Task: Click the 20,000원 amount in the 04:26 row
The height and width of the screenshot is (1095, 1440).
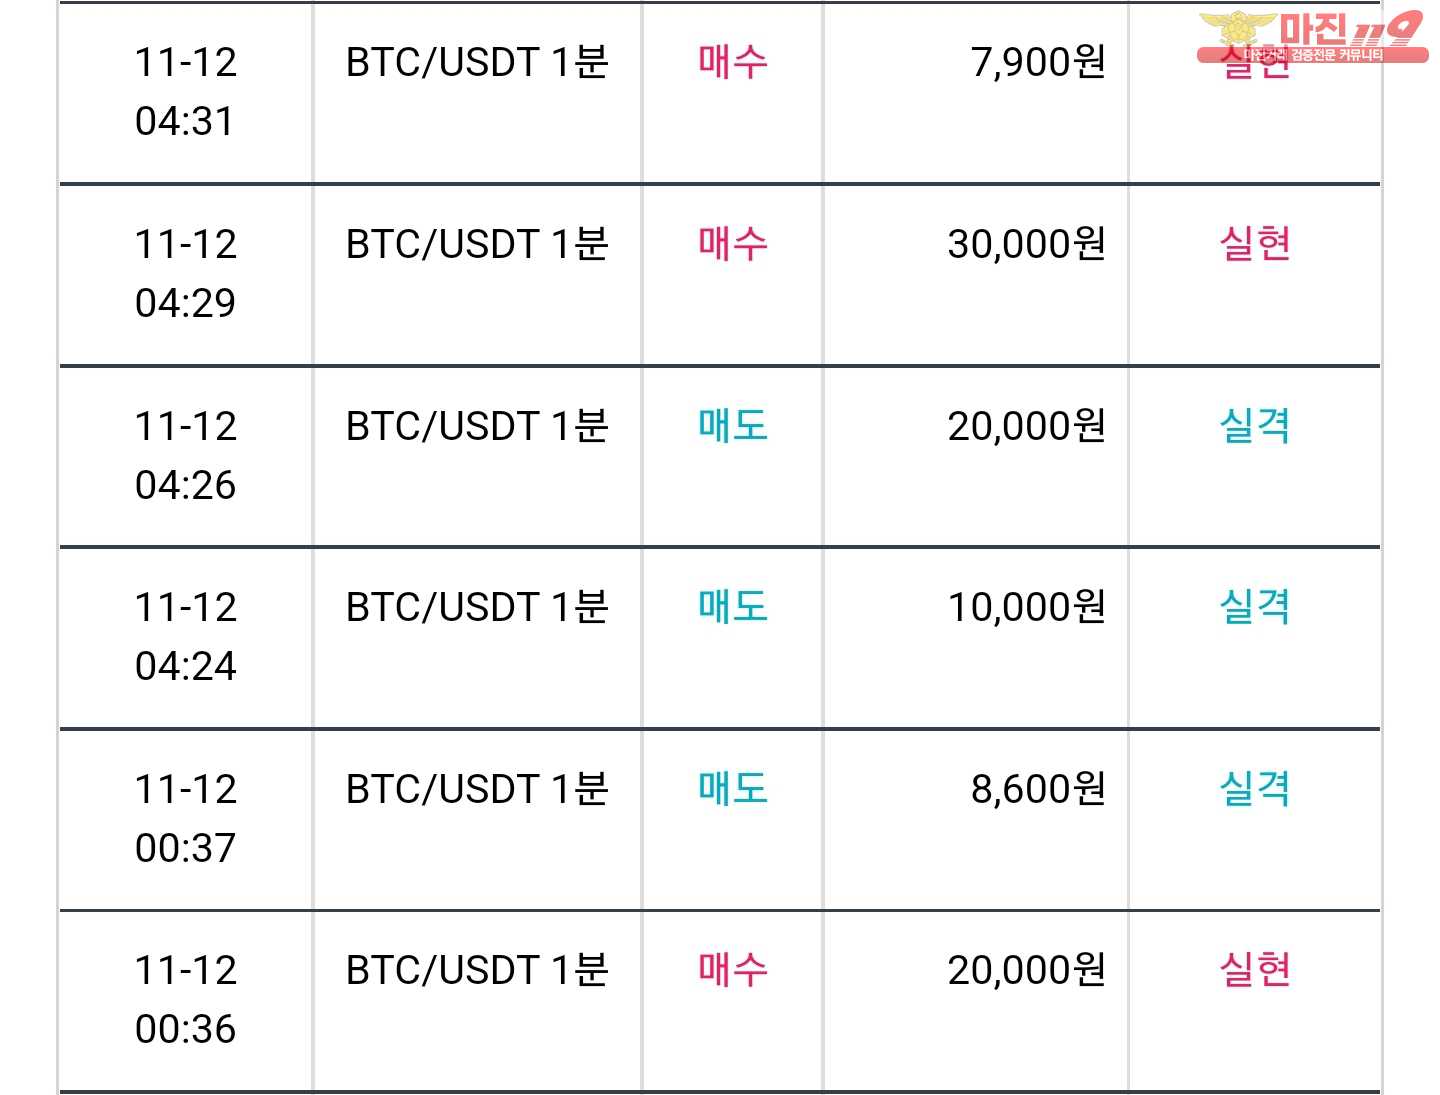Action: pos(1026,426)
